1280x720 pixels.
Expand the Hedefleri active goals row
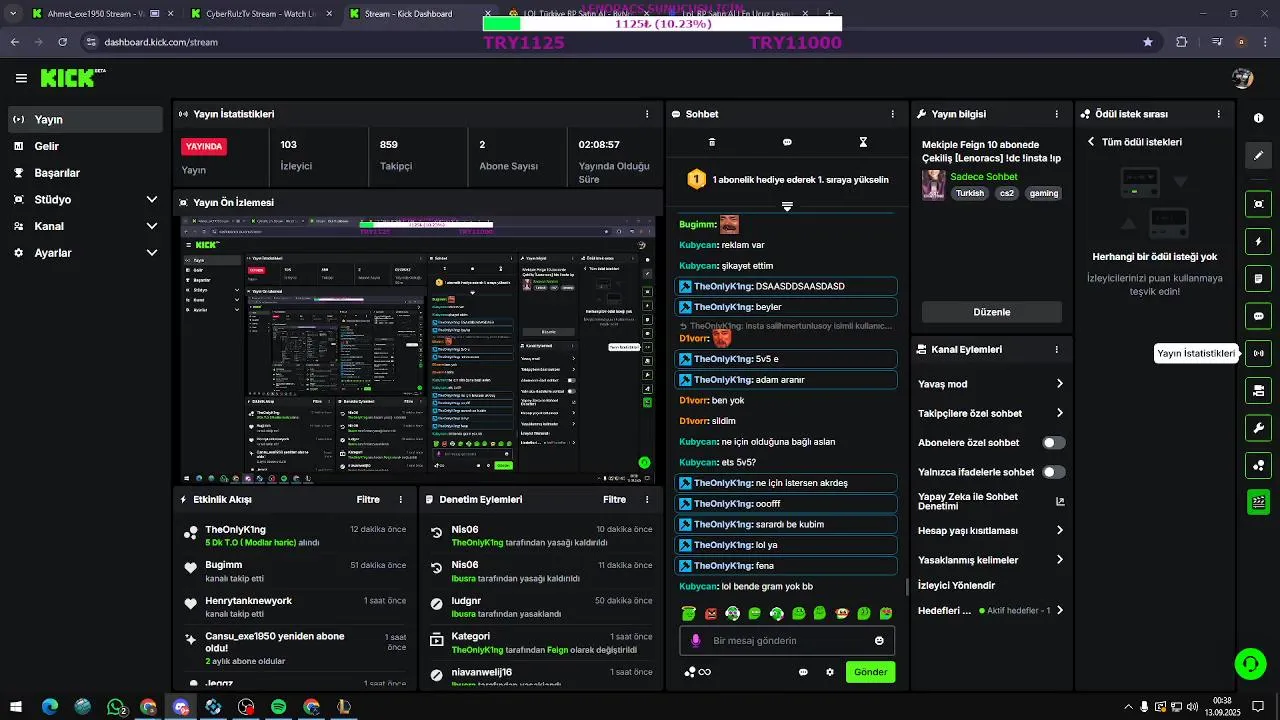(991, 610)
